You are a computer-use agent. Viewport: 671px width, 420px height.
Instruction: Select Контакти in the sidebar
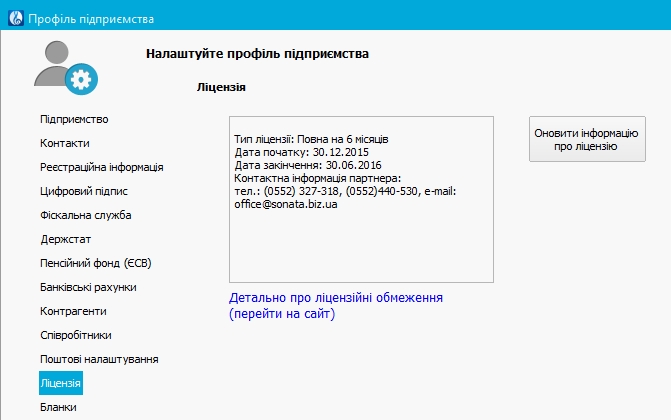(x=65, y=143)
